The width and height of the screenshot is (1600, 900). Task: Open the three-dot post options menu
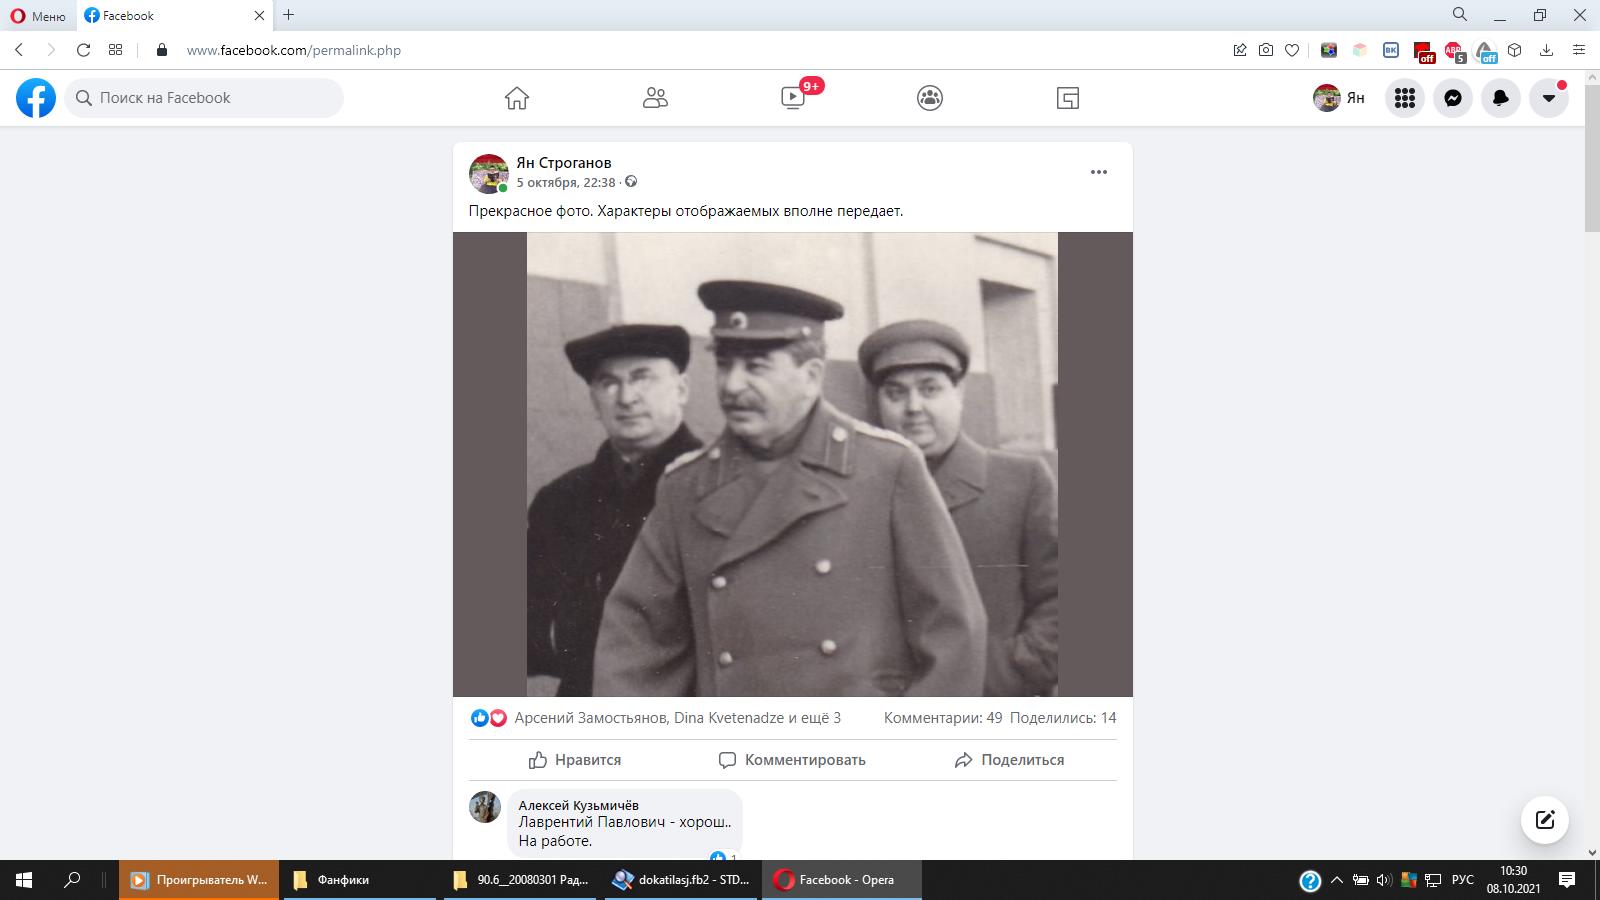(x=1099, y=172)
